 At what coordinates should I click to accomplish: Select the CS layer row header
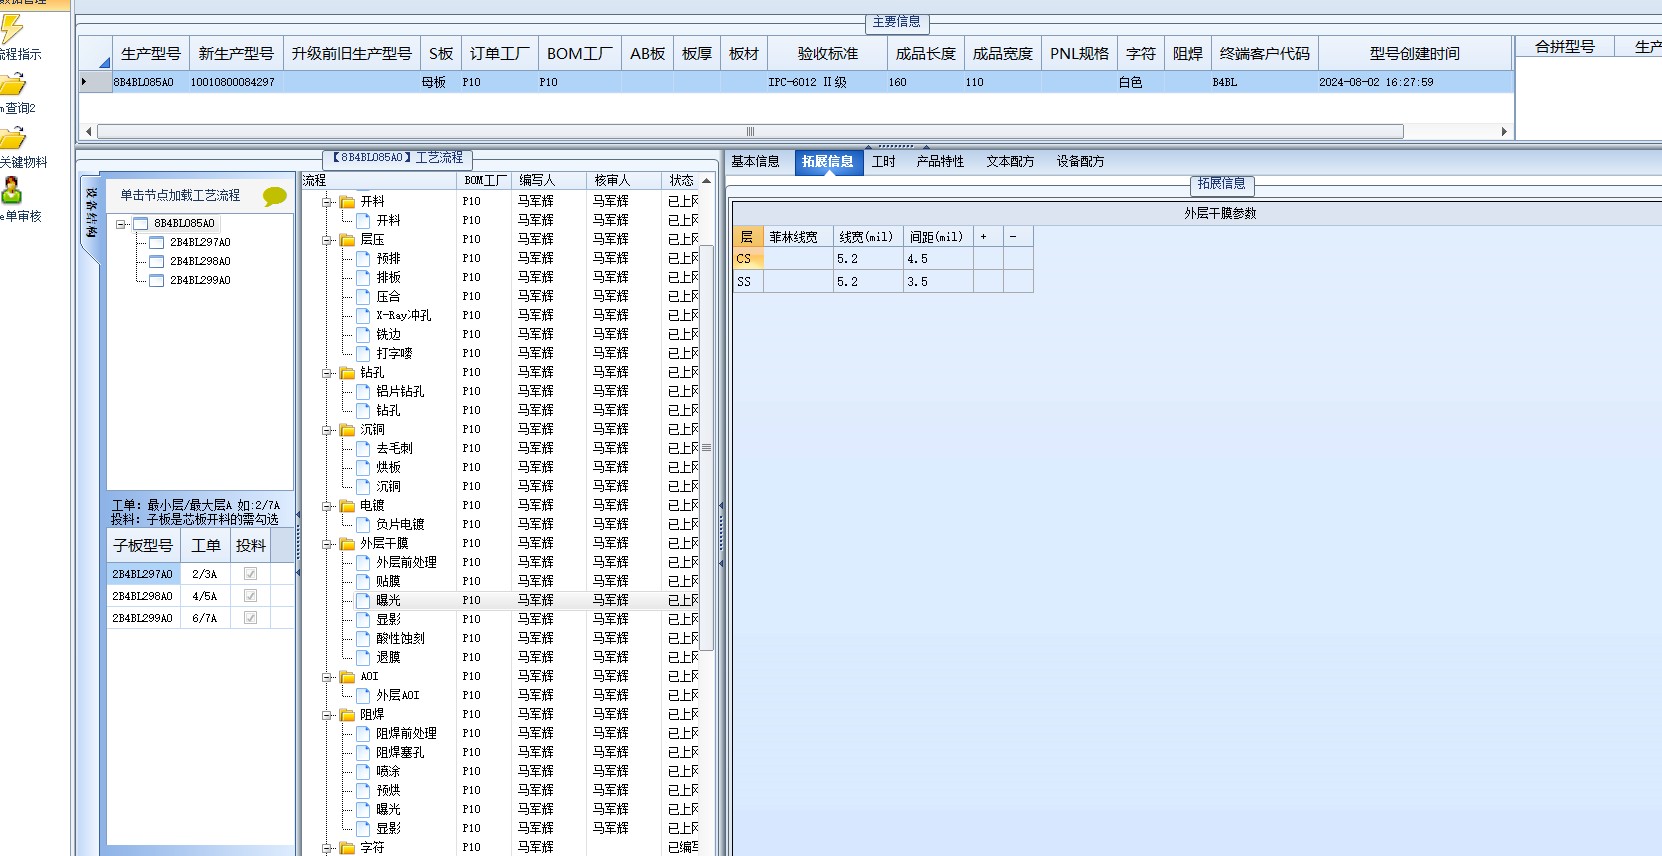tap(748, 259)
